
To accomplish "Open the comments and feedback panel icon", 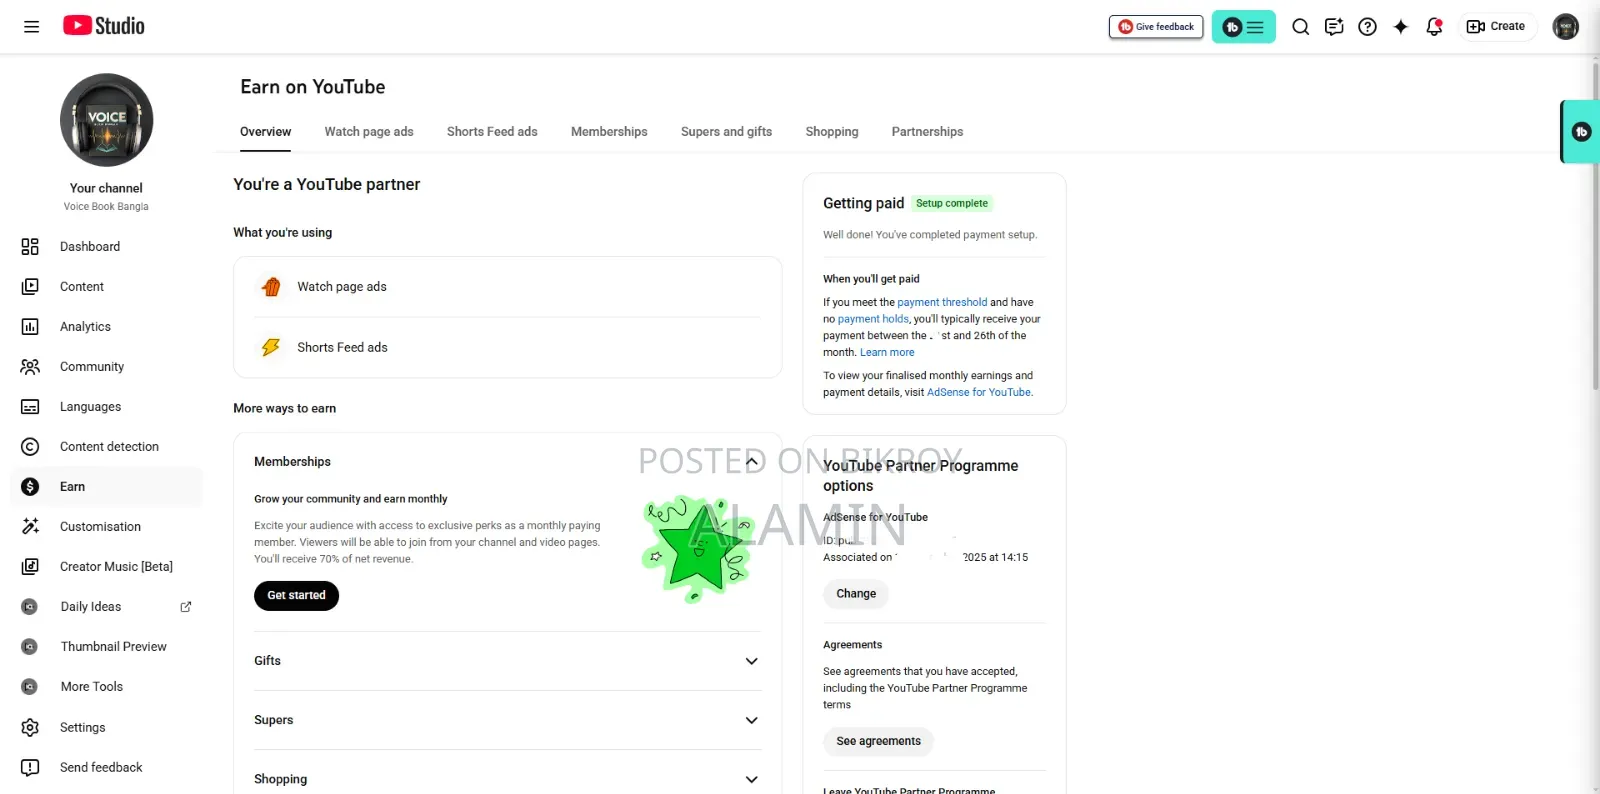I will tap(1334, 27).
